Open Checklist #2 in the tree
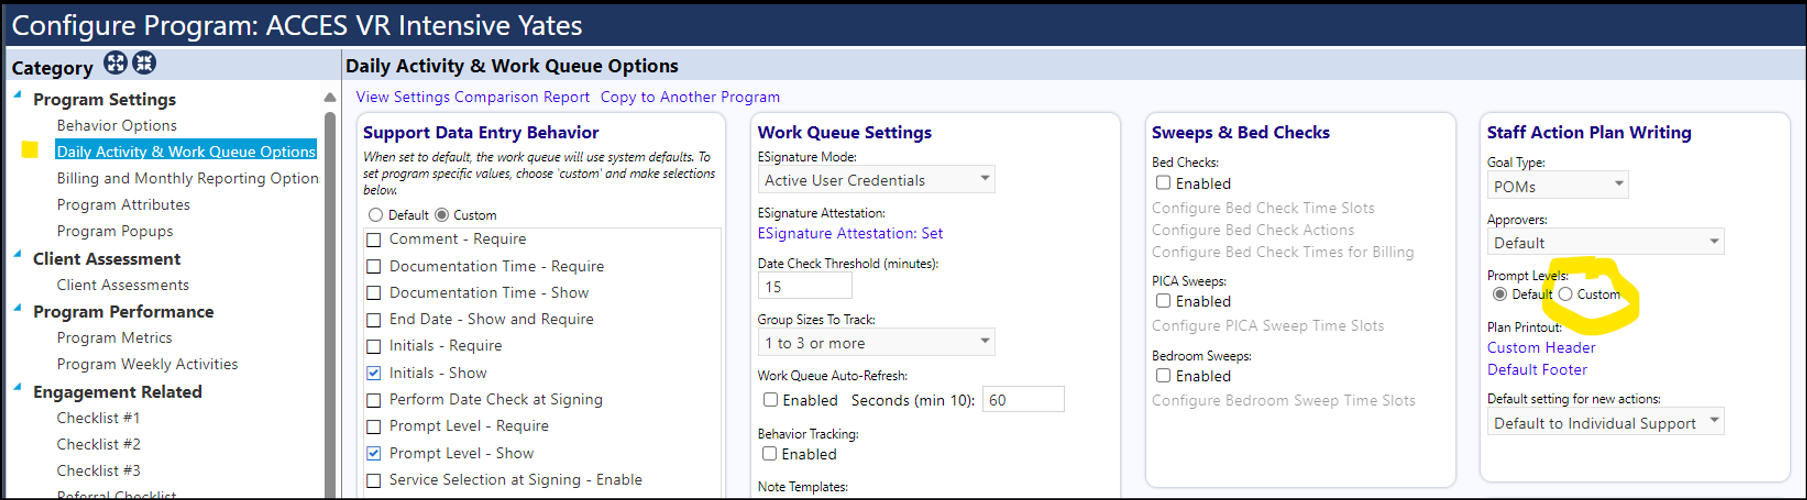This screenshot has height=500, width=1807. [98, 444]
